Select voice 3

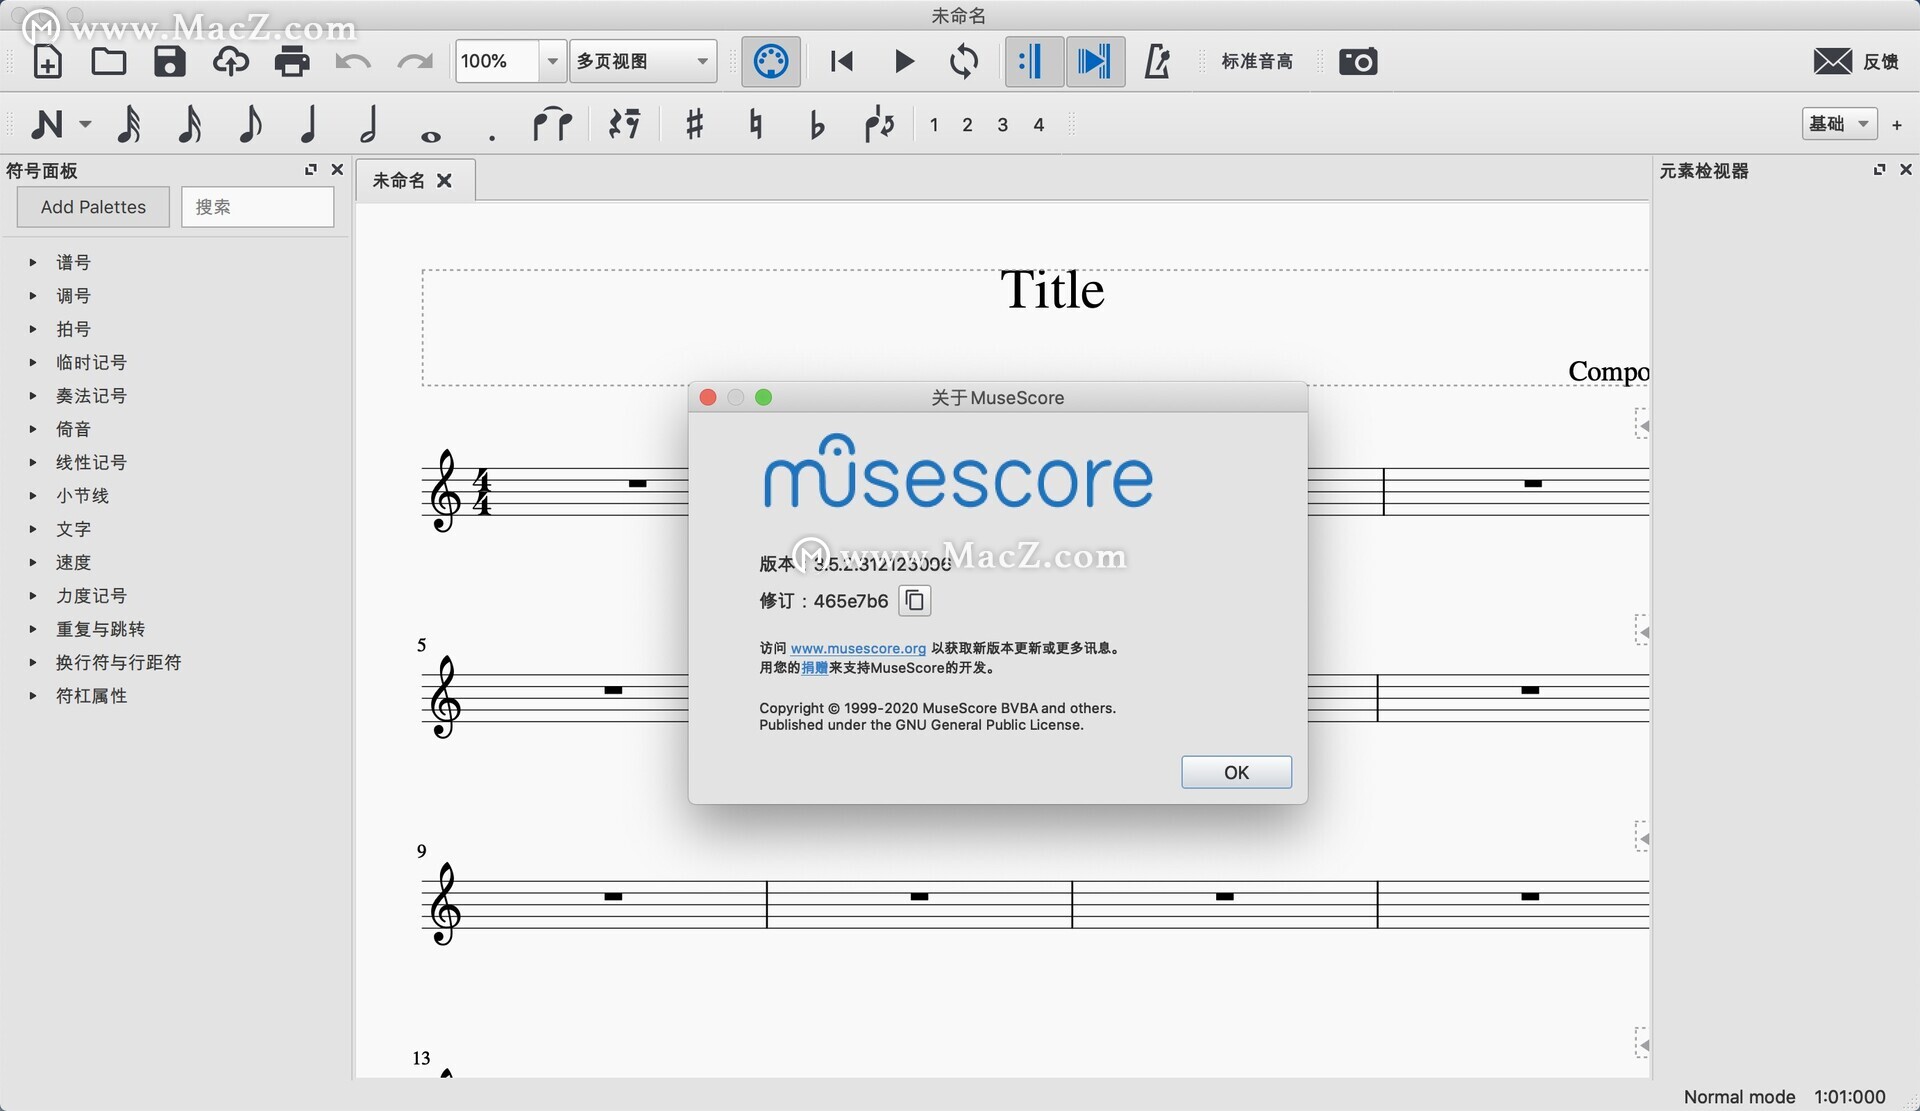1003,125
